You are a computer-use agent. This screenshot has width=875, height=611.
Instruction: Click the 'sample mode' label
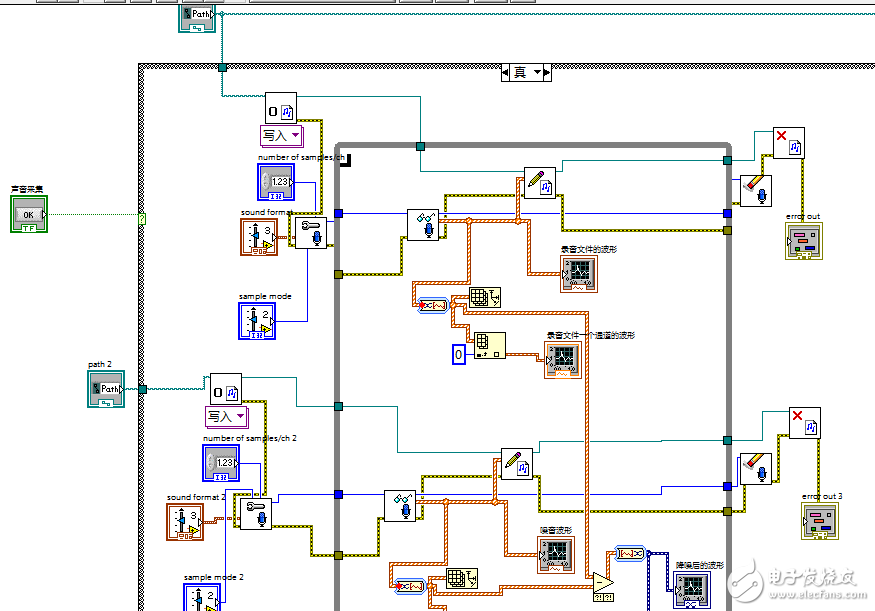click(265, 296)
